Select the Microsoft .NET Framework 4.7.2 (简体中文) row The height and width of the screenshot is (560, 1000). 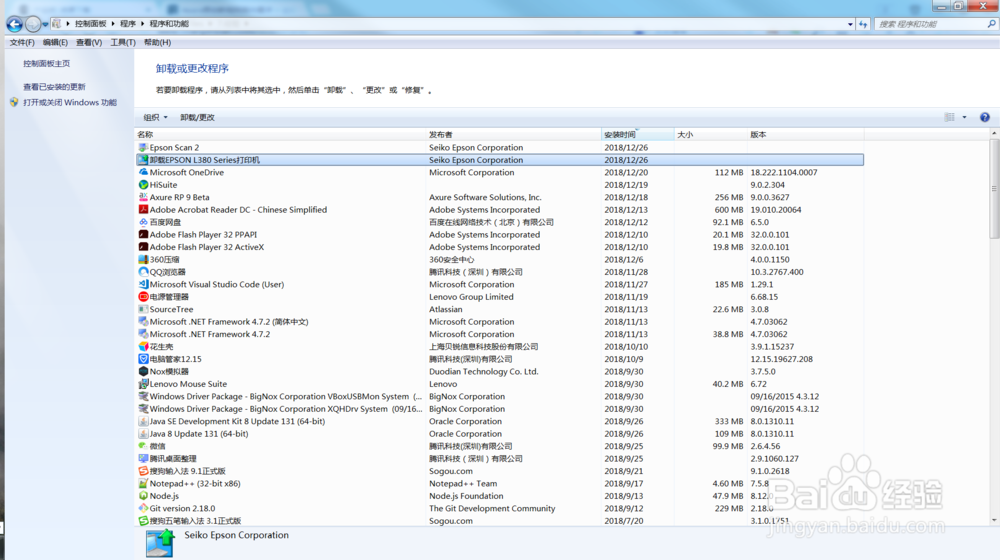coord(500,322)
